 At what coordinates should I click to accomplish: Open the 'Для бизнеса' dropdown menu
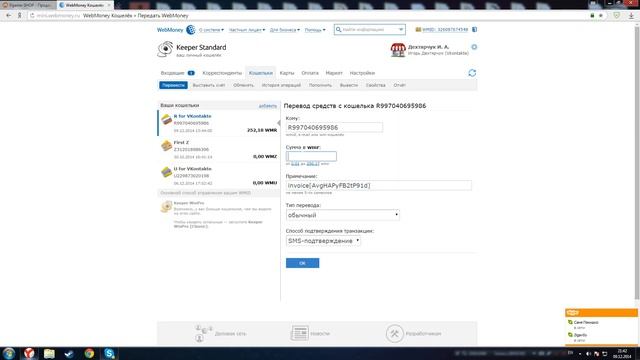coord(285,30)
